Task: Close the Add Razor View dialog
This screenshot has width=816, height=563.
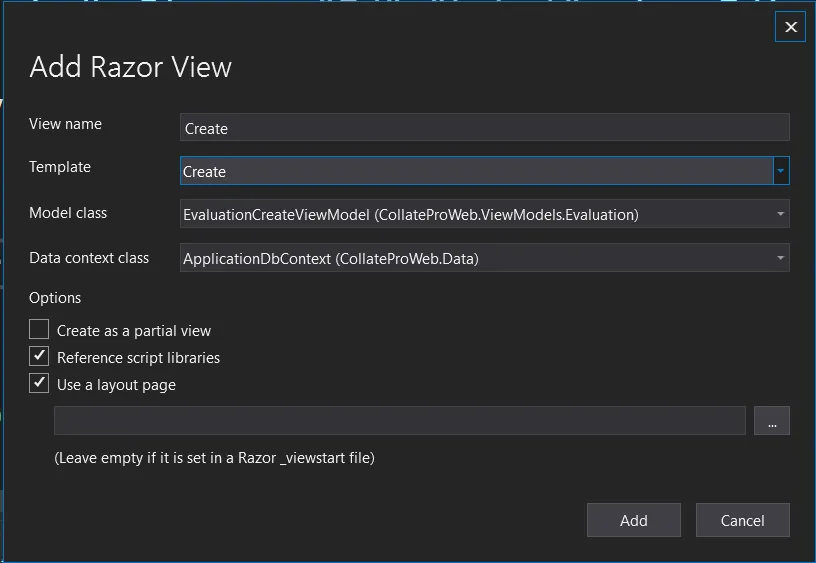Action: (790, 27)
